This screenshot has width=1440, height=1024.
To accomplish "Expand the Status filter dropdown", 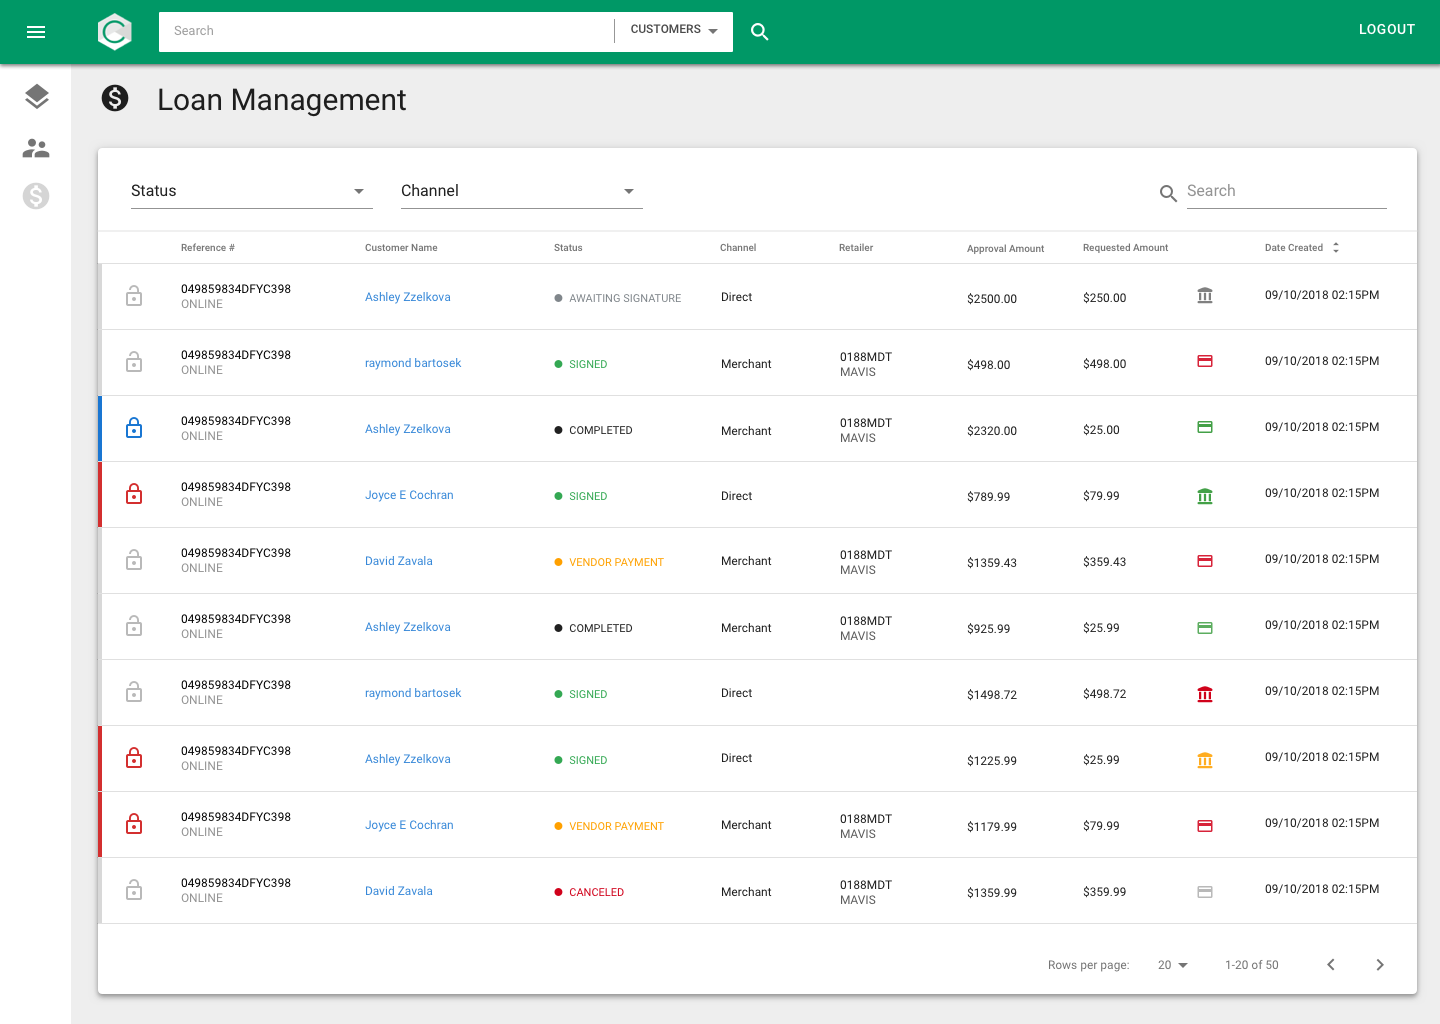I will coord(251,191).
